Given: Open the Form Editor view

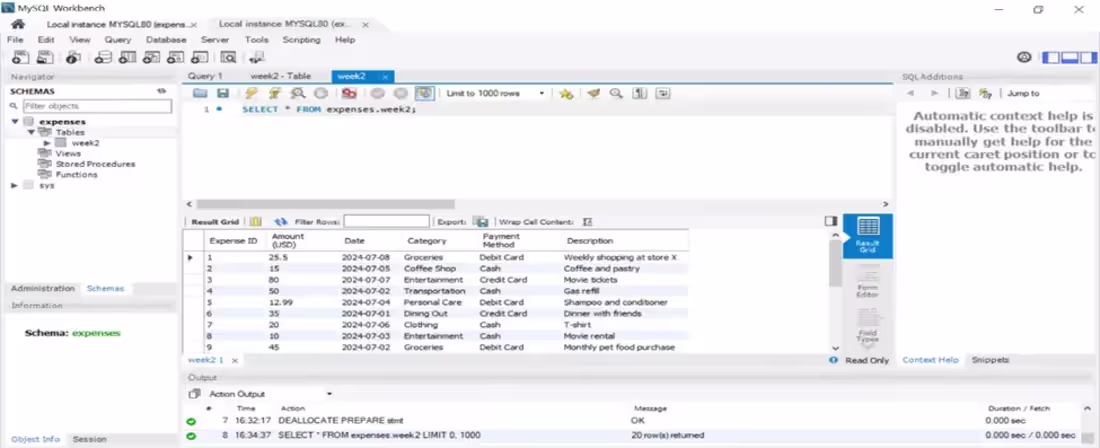Looking at the screenshot, I should 867,282.
